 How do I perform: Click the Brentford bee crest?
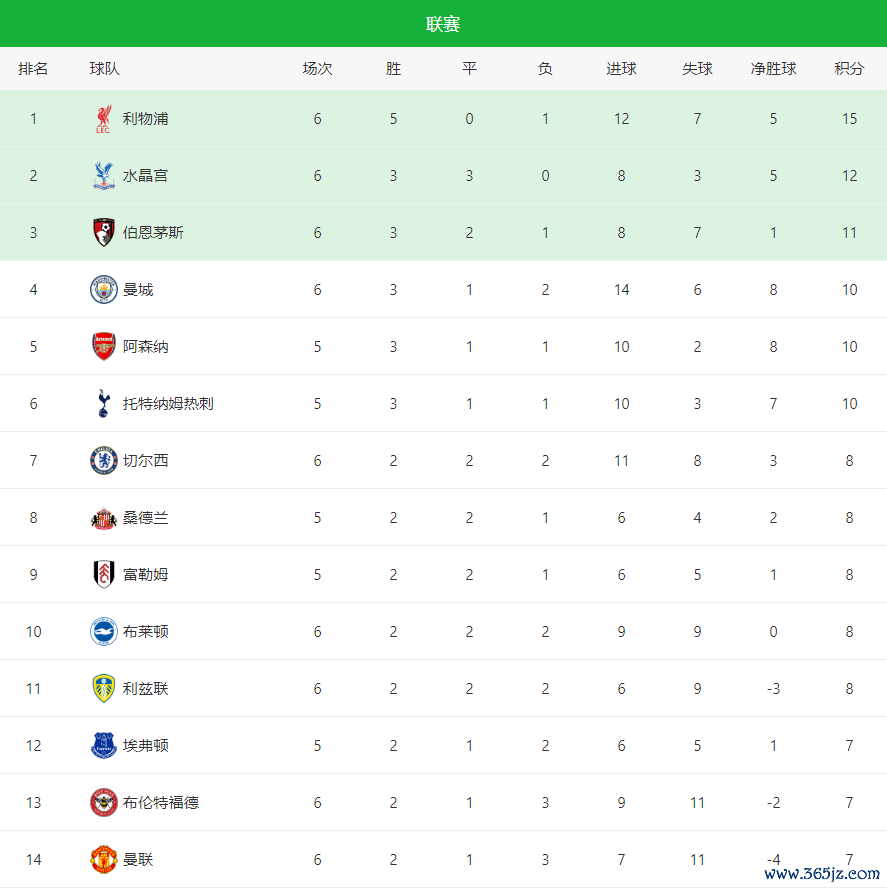click(103, 803)
